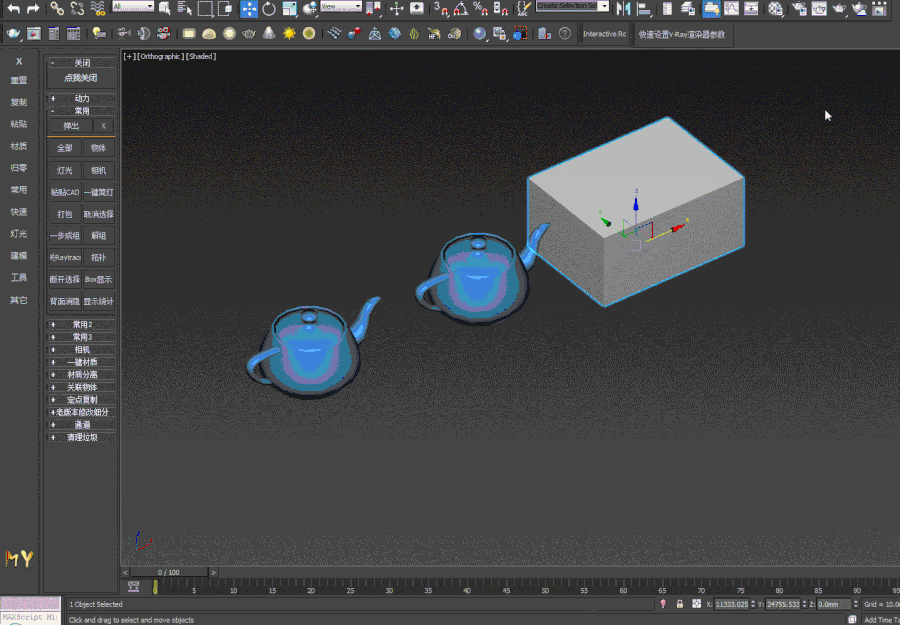Click the Edit Named Selection Sets icon
Screen dimensions: 900x625
[524, 8]
